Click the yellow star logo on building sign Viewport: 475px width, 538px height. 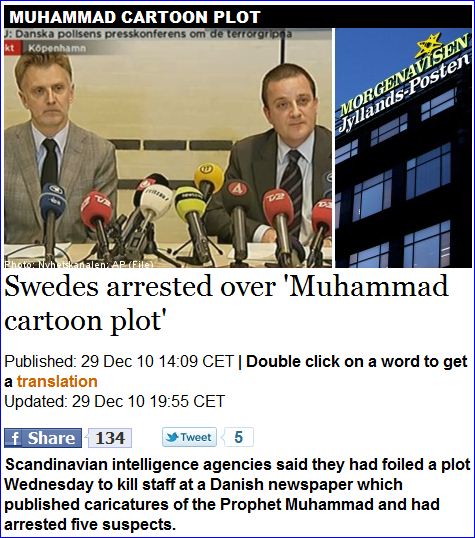coord(429,45)
